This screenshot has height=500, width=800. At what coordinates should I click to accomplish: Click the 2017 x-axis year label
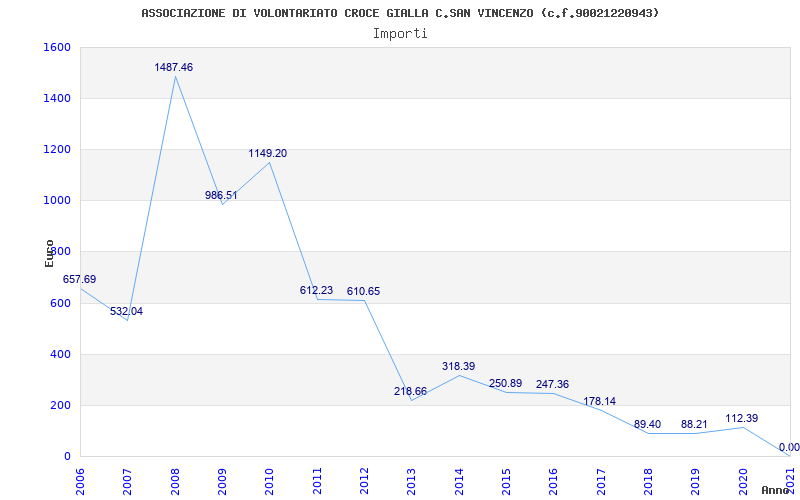(x=601, y=482)
